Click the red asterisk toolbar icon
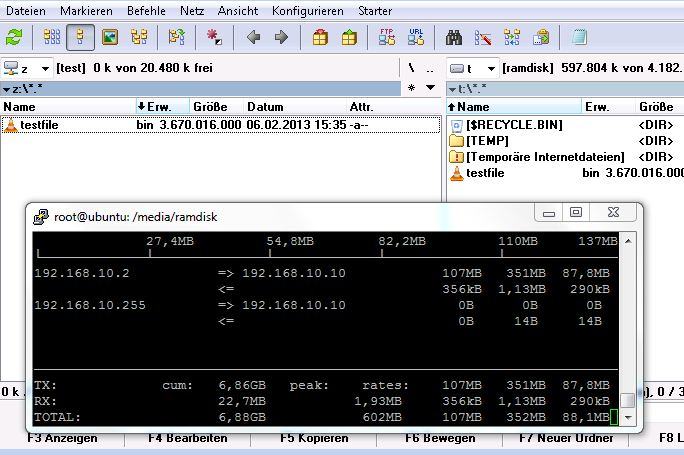The width and height of the screenshot is (684, 455). click(x=214, y=37)
